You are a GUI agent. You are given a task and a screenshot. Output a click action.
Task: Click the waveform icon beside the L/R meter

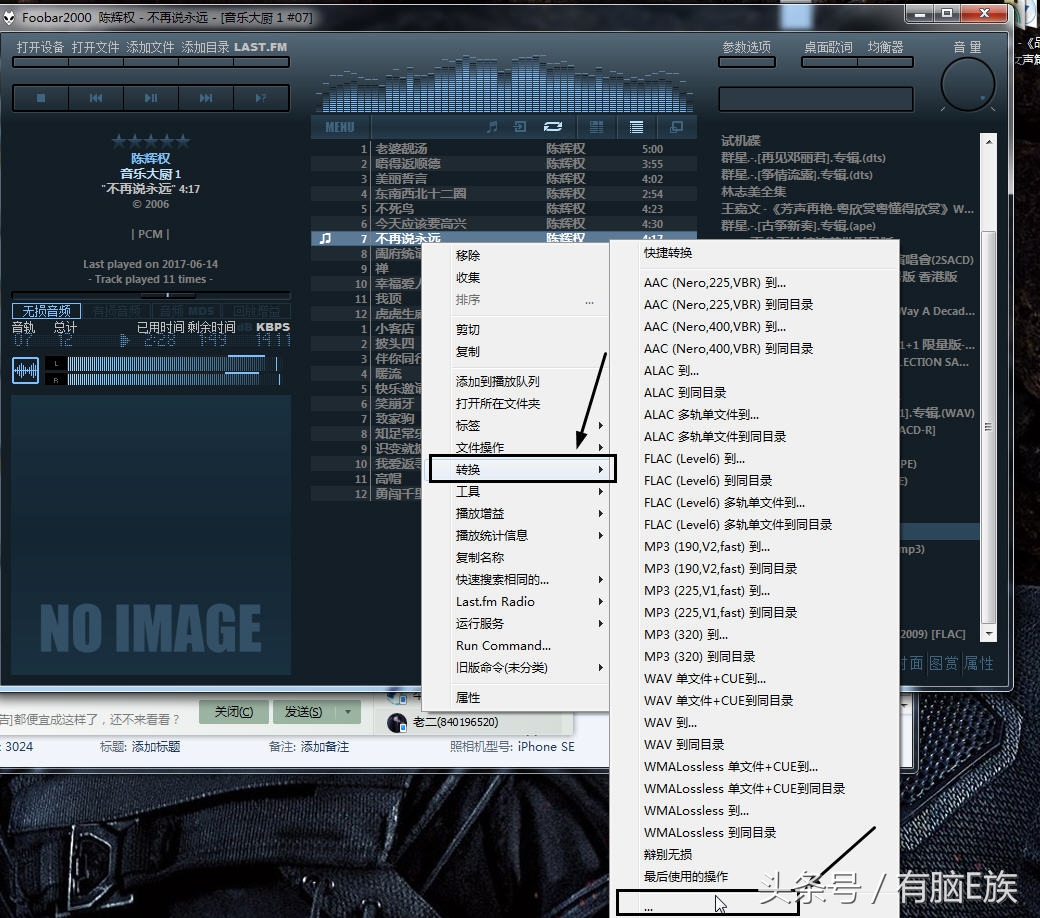click(25, 371)
